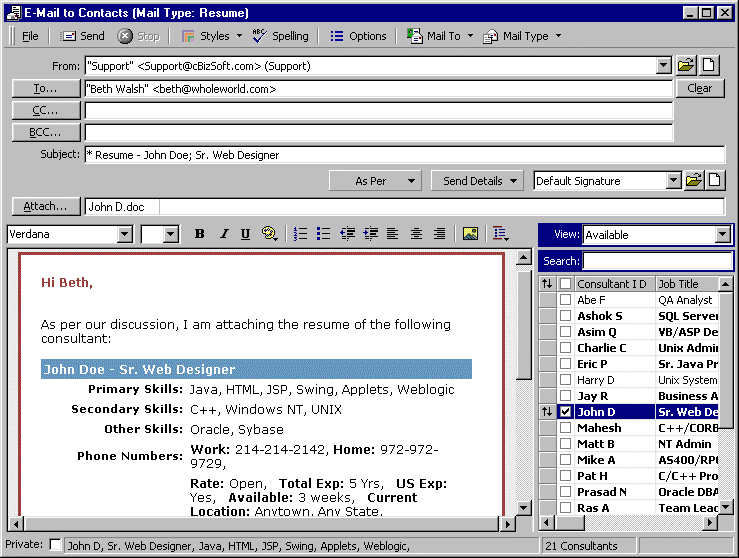Screen dimensions: 739x558
Task: Check the Asim Q consultant checkbox
Action: click(566, 332)
